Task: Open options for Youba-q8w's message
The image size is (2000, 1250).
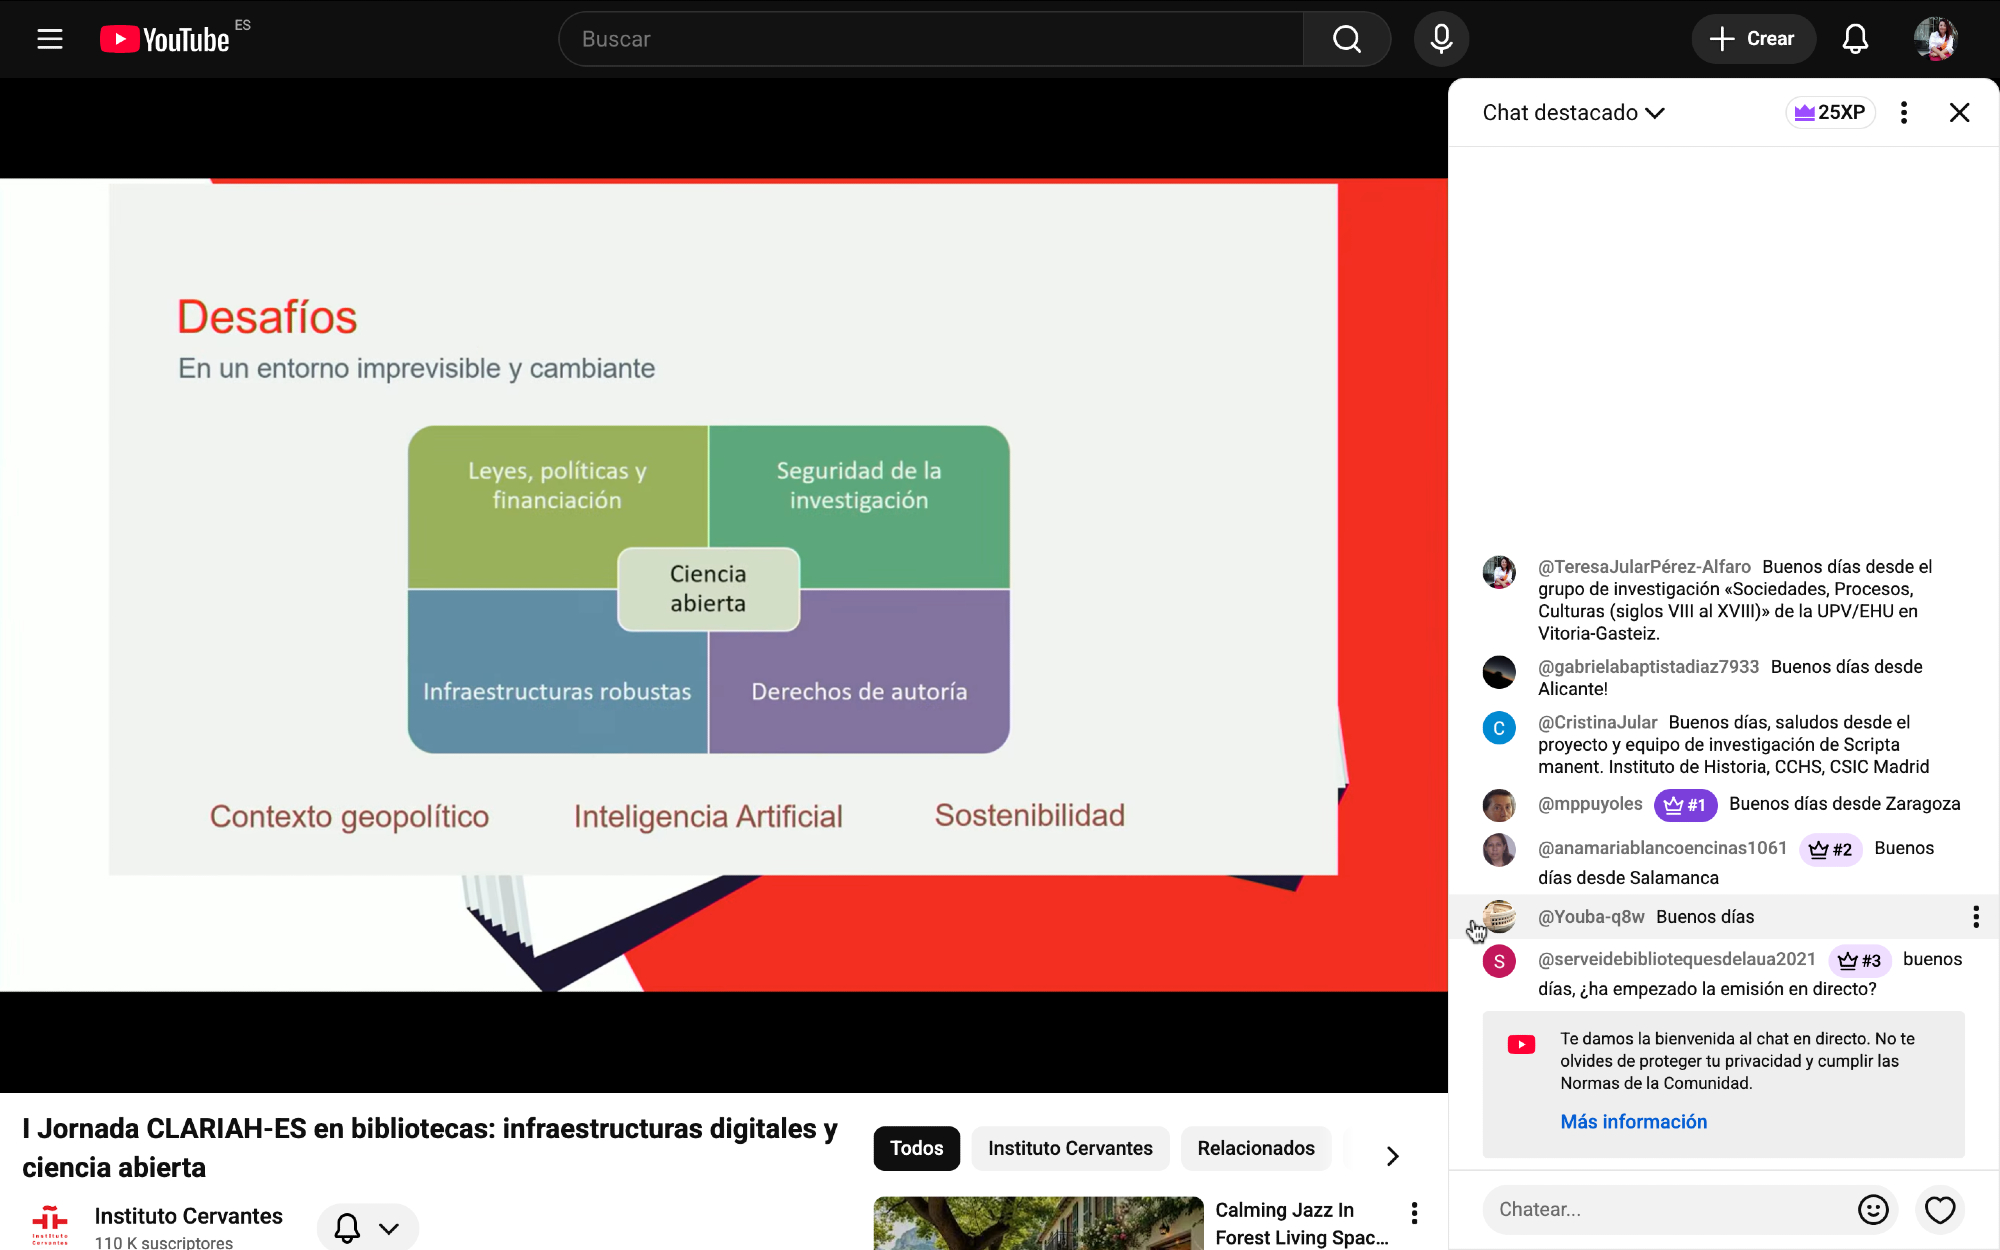Action: click(1975, 916)
